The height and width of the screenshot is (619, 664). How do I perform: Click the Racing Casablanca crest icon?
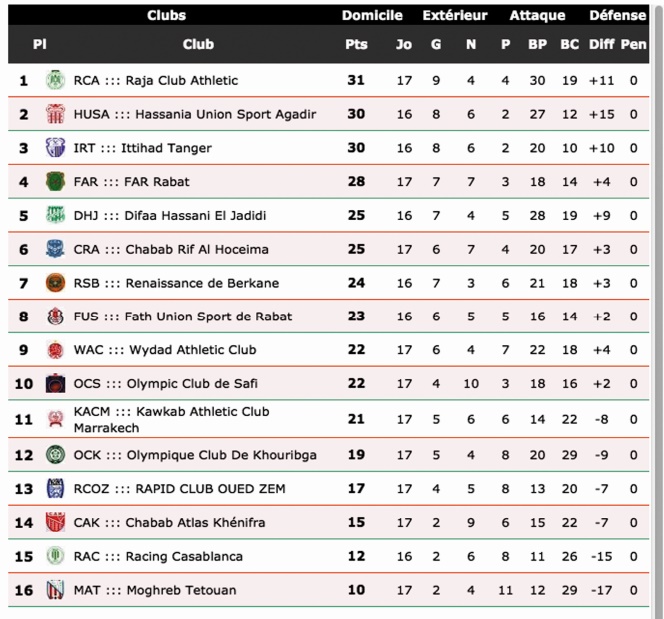(55, 556)
